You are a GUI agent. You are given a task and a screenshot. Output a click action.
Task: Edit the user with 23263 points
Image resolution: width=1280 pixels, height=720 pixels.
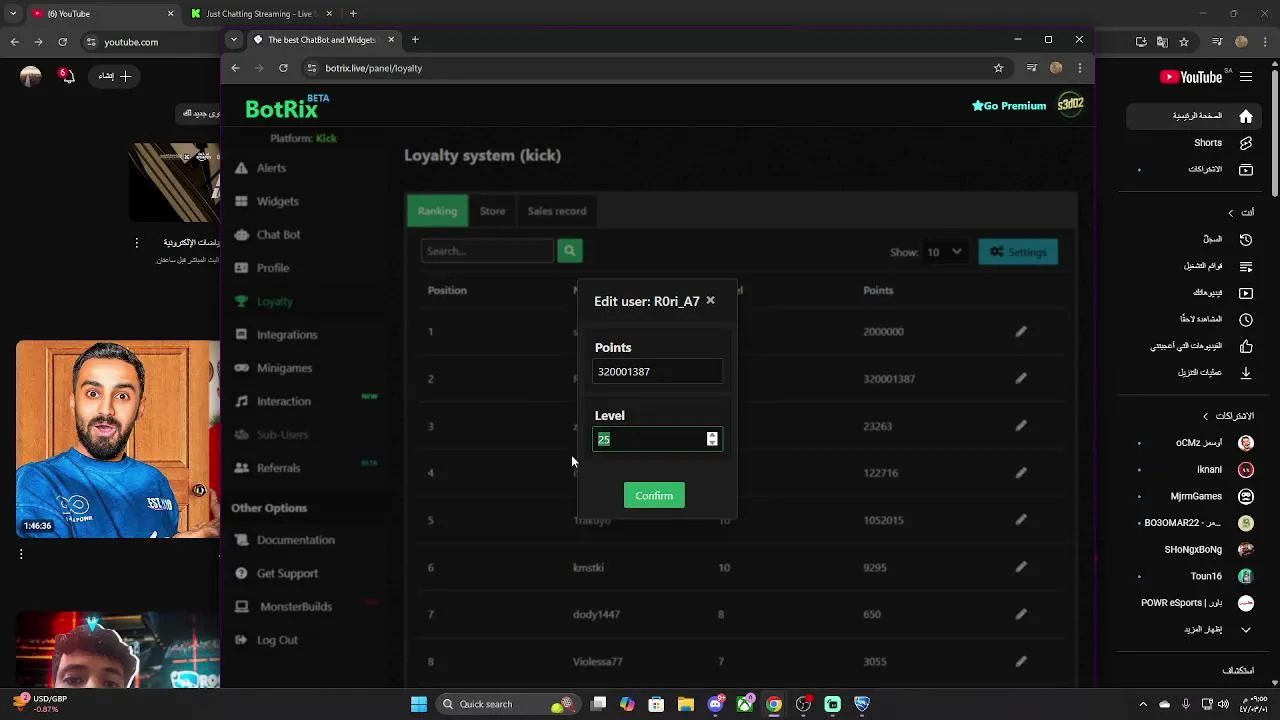(x=1021, y=425)
